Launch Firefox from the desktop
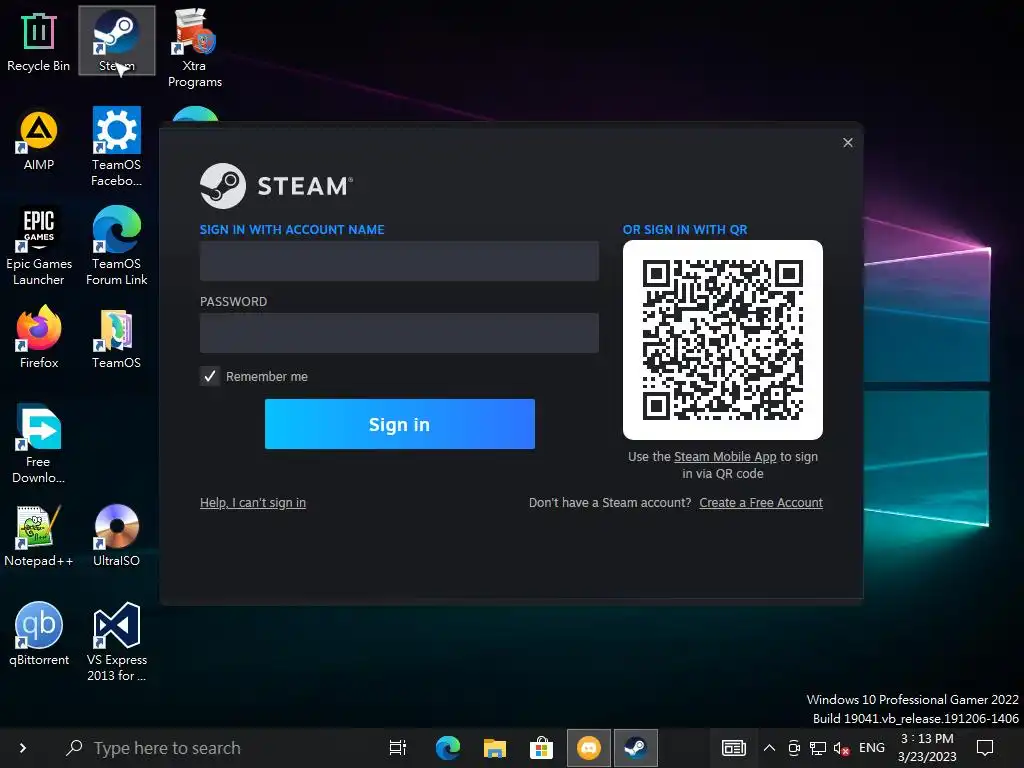1024x768 pixels. pyautogui.click(x=39, y=337)
